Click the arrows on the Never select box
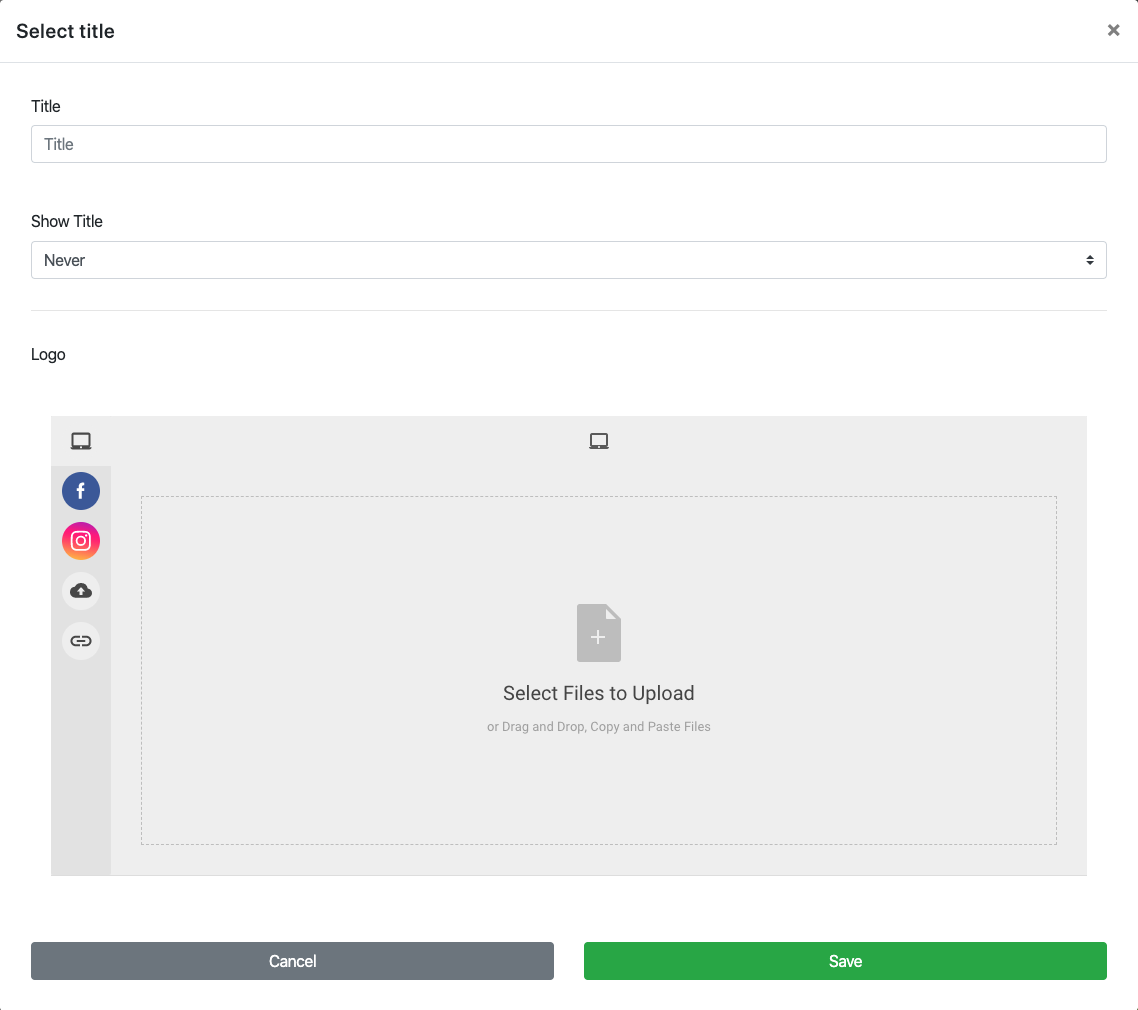The width and height of the screenshot is (1138, 1010). click(x=1089, y=260)
